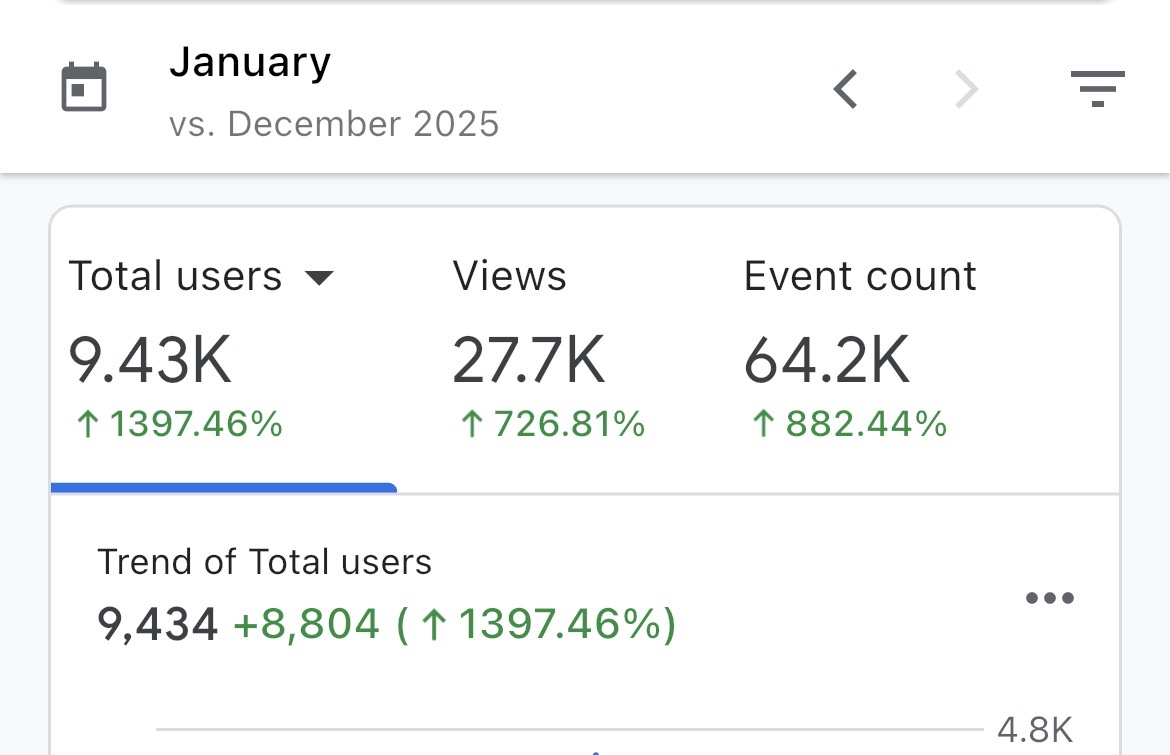Tap the up arrow beside 882.44%
Screen dimensions: 1170x755
tap(763, 425)
